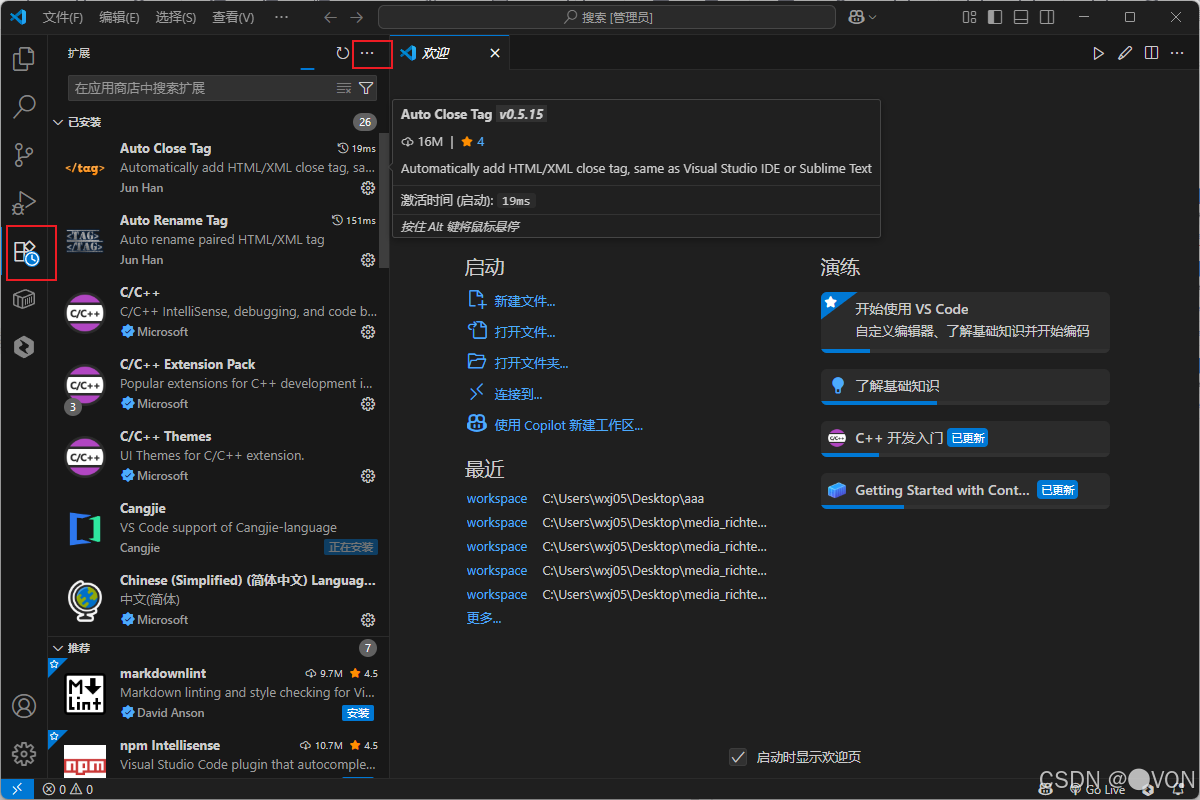Open editor more actions menu
This screenshot has height=800, width=1200.
click(x=1178, y=53)
